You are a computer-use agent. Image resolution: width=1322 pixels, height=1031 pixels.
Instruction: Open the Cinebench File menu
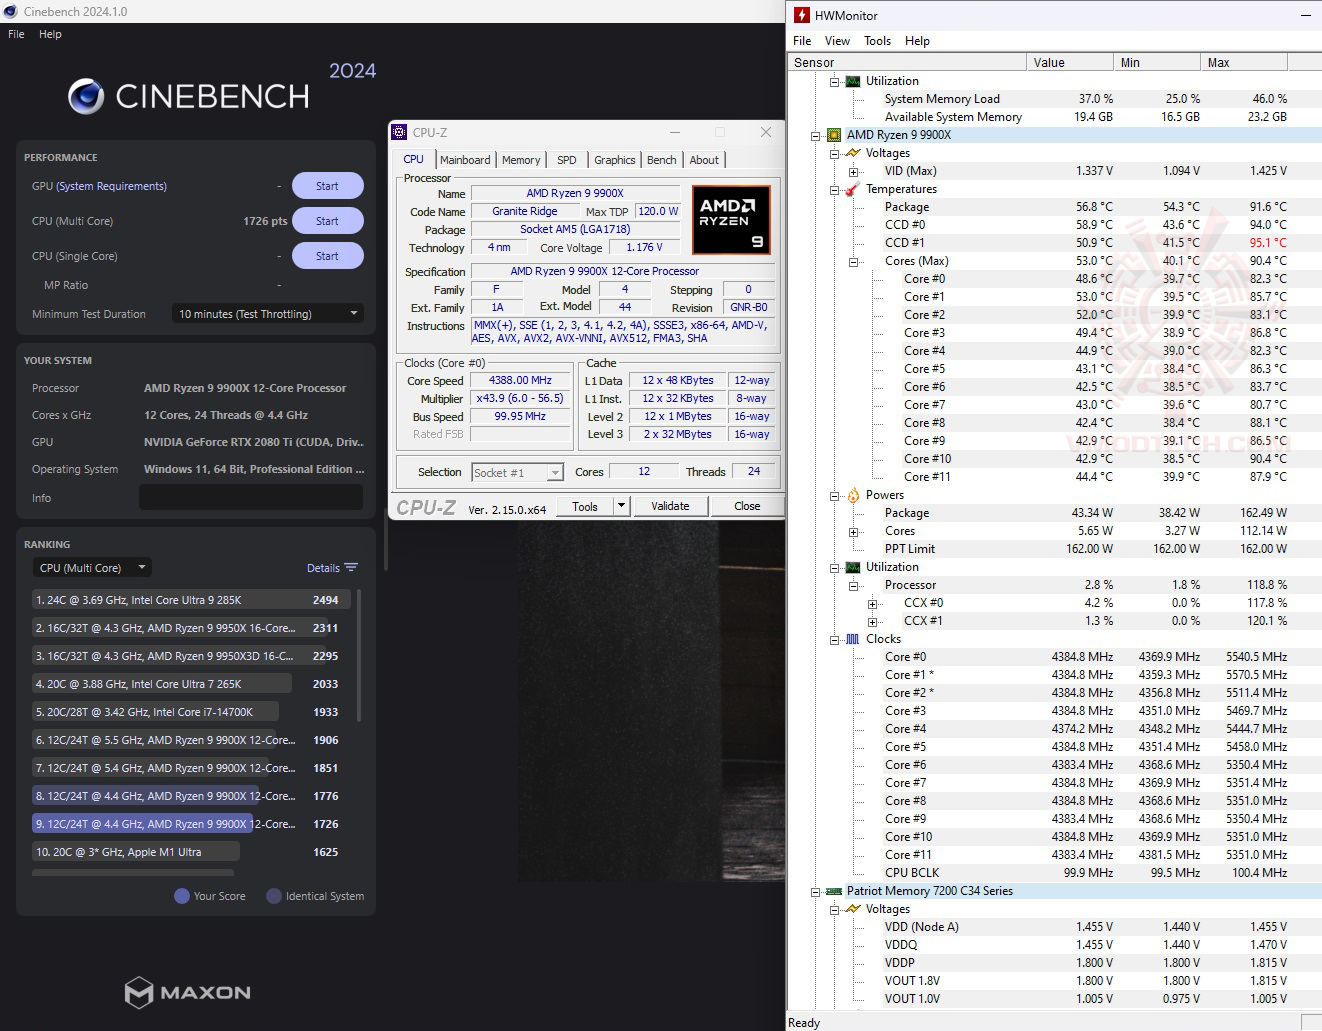point(16,34)
